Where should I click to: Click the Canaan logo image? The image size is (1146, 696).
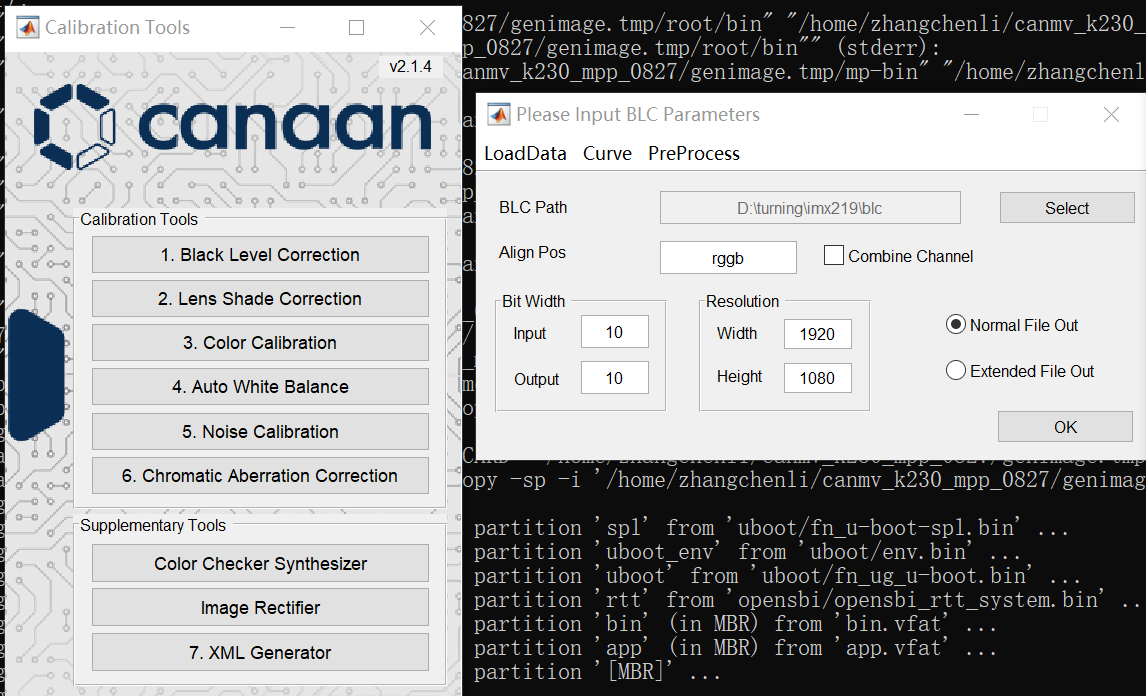(233, 127)
